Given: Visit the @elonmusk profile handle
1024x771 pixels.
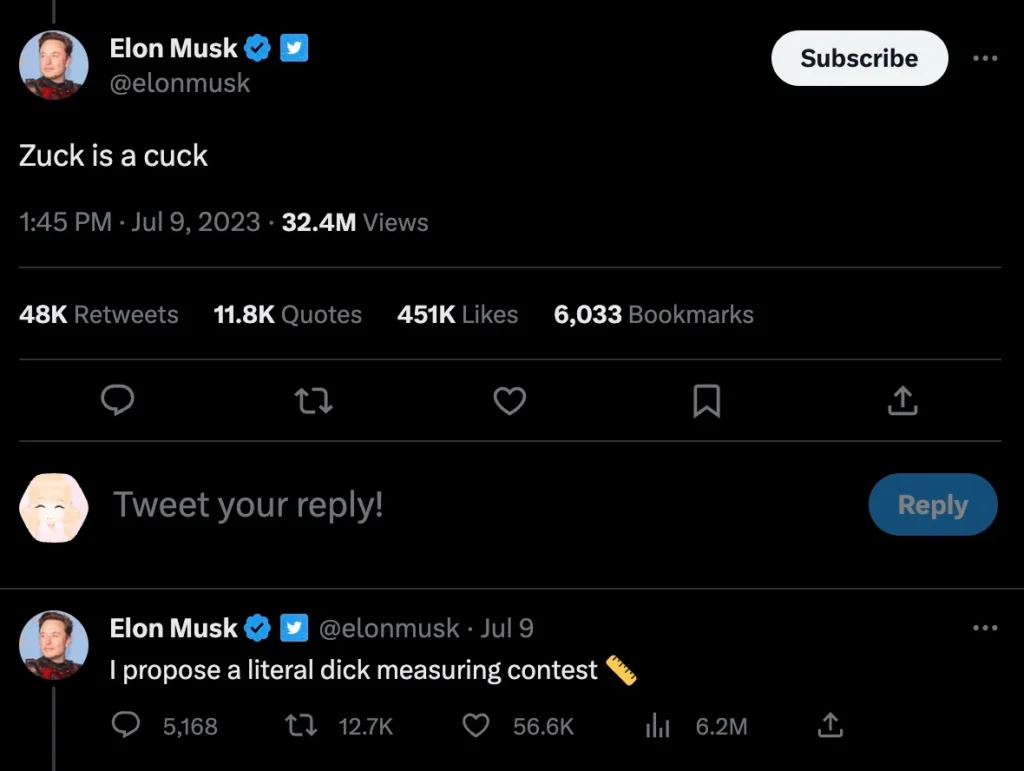Looking at the screenshot, I should [180, 84].
